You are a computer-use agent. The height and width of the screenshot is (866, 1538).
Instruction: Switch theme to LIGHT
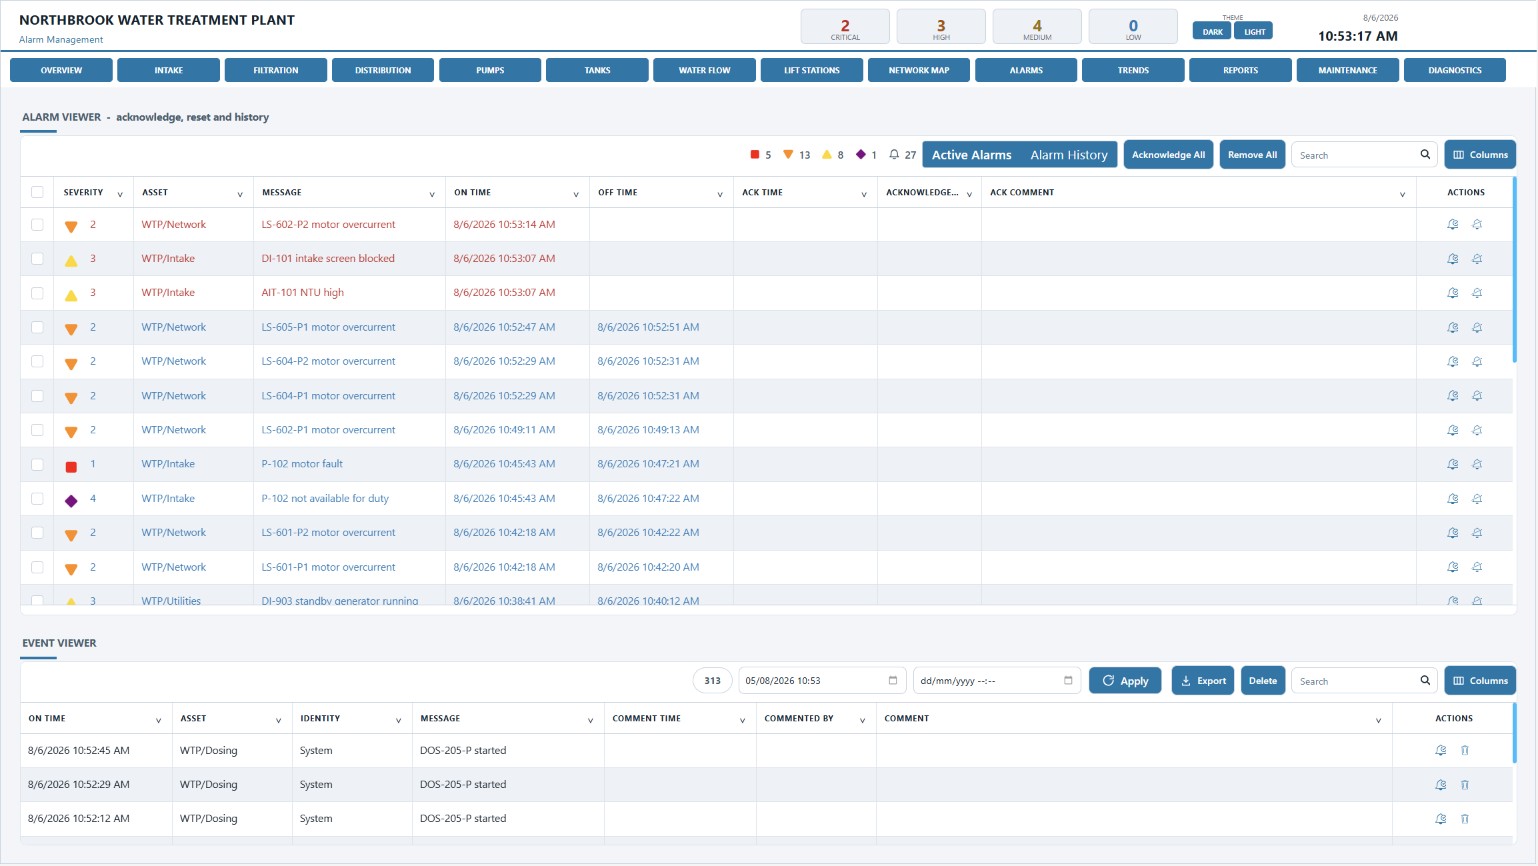tap(1254, 31)
